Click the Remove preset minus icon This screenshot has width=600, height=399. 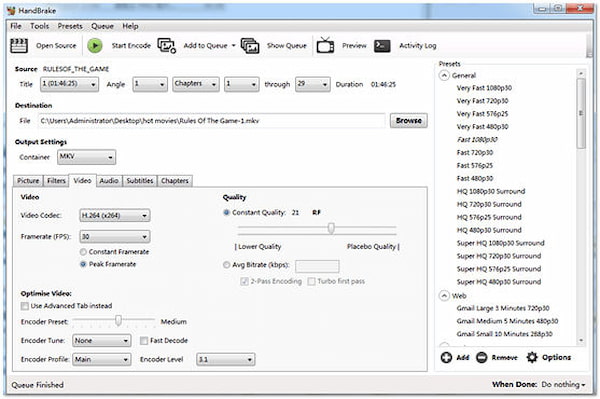pos(481,357)
